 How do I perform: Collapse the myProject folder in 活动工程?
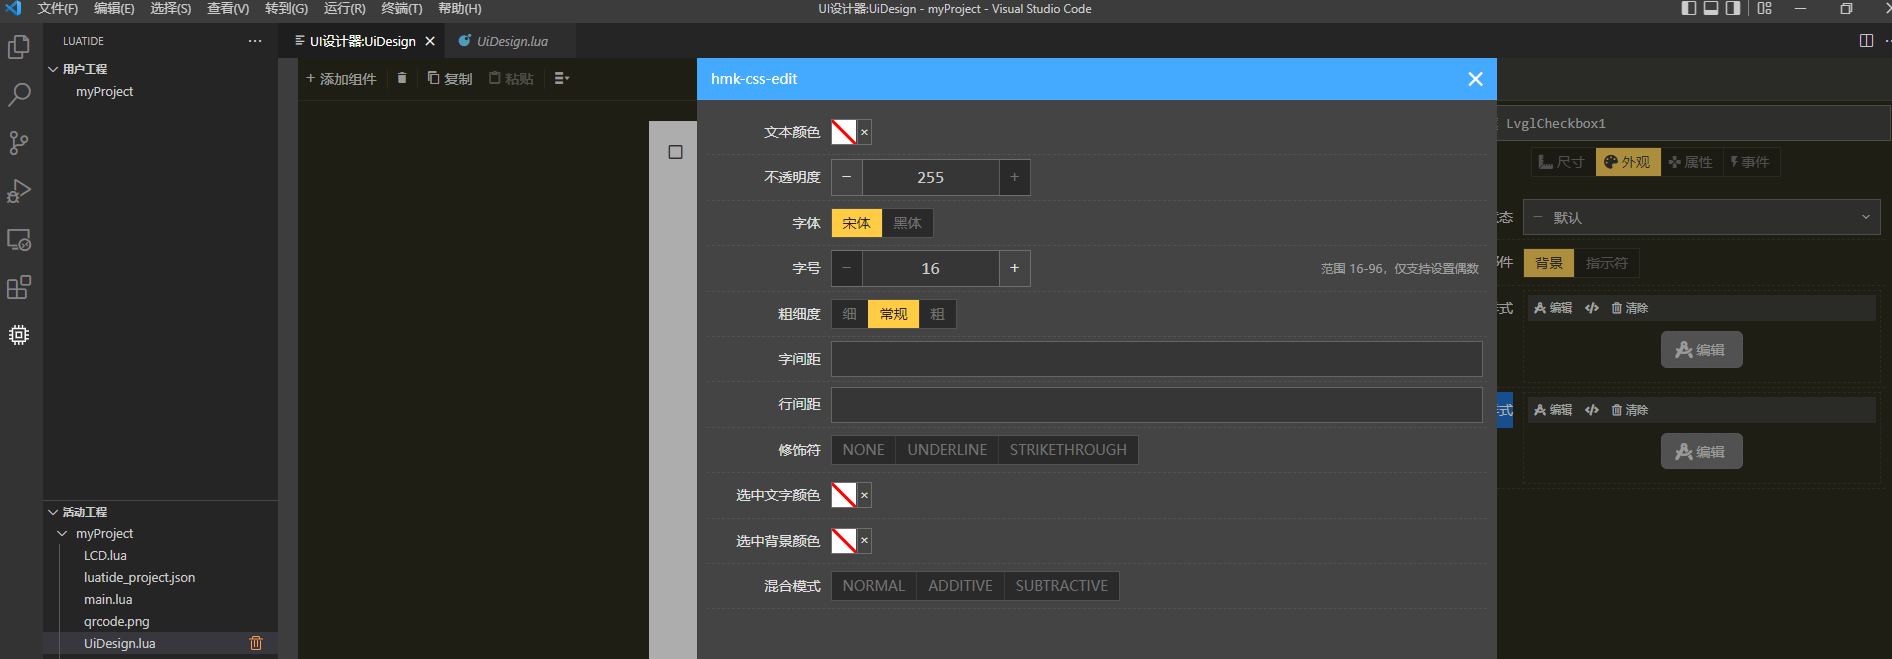click(x=63, y=534)
